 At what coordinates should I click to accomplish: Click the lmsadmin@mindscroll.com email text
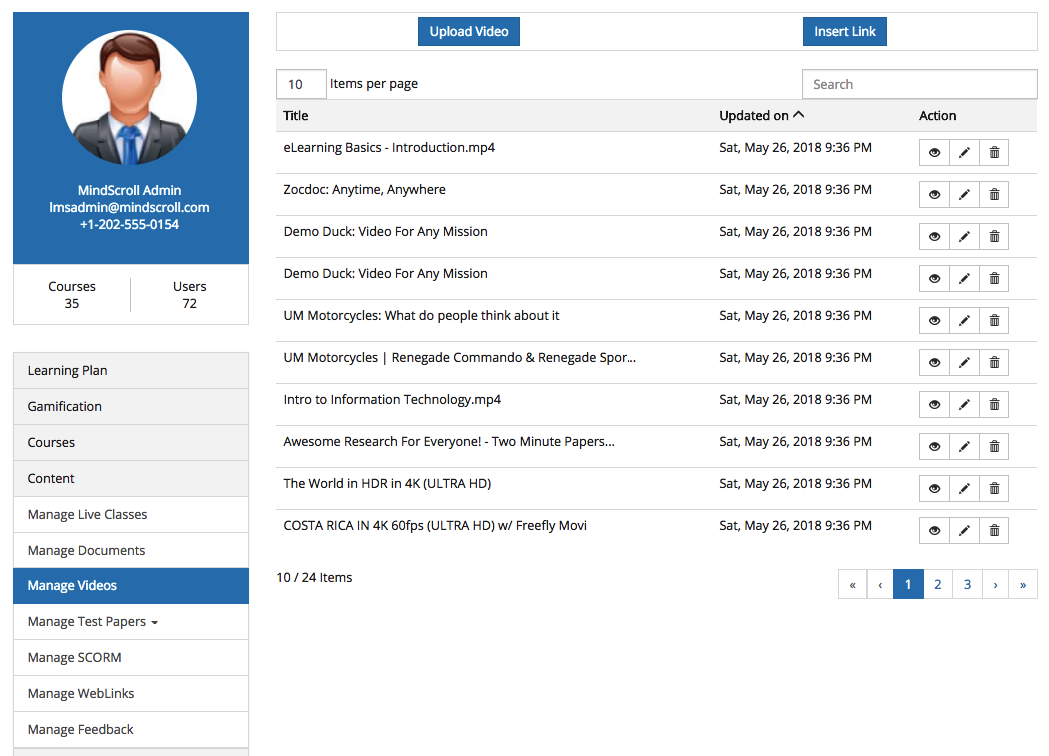pyautogui.click(x=129, y=207)
